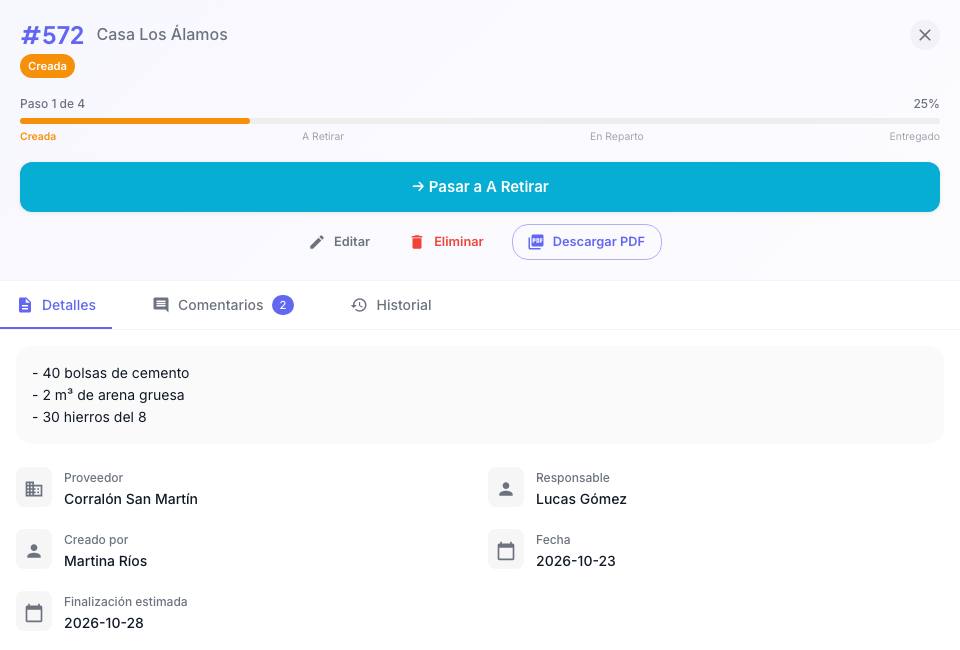Image resolution: width=960 pixels, height=650 pixels.
Task: Click the date 2026-10-23
Action: point(576,561)
